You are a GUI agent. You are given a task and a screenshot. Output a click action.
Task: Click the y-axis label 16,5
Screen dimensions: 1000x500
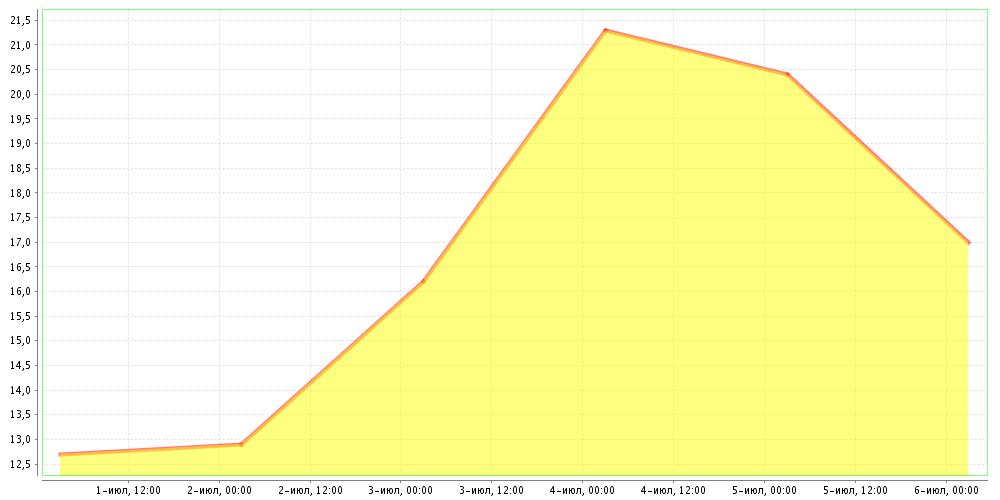21,267
